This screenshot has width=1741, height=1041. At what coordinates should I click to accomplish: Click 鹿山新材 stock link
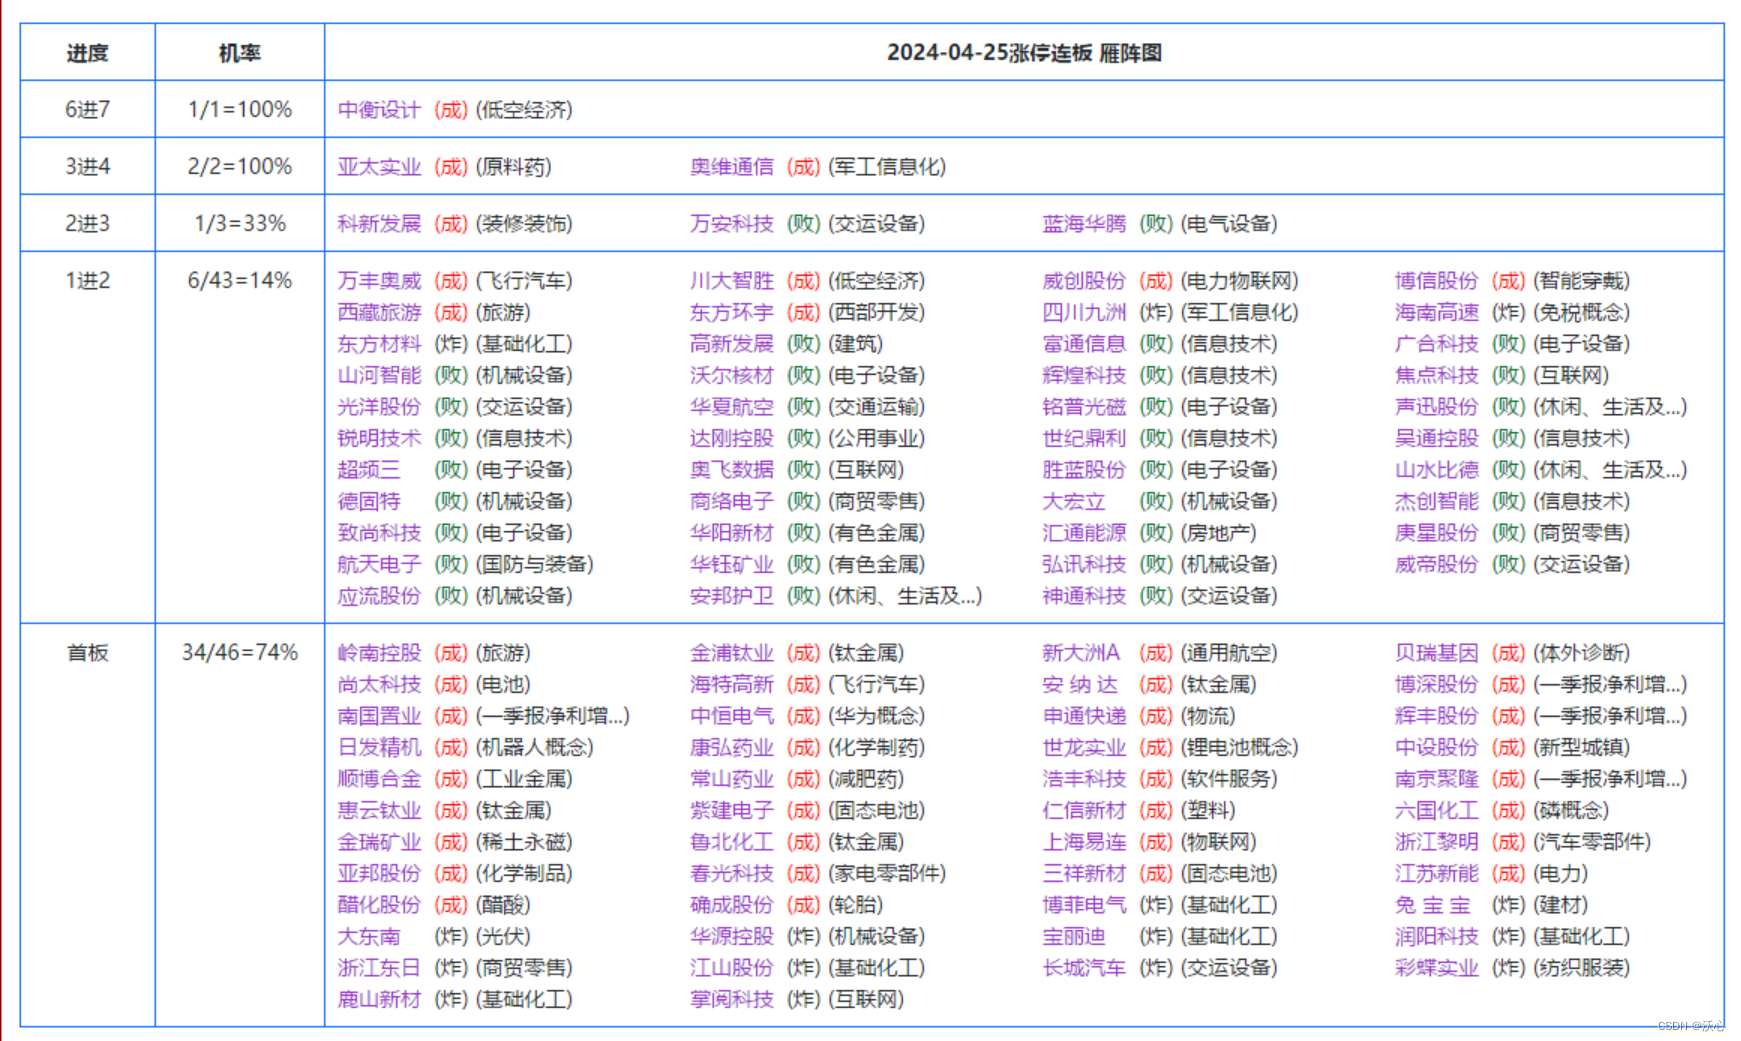(x=379, y=999)
